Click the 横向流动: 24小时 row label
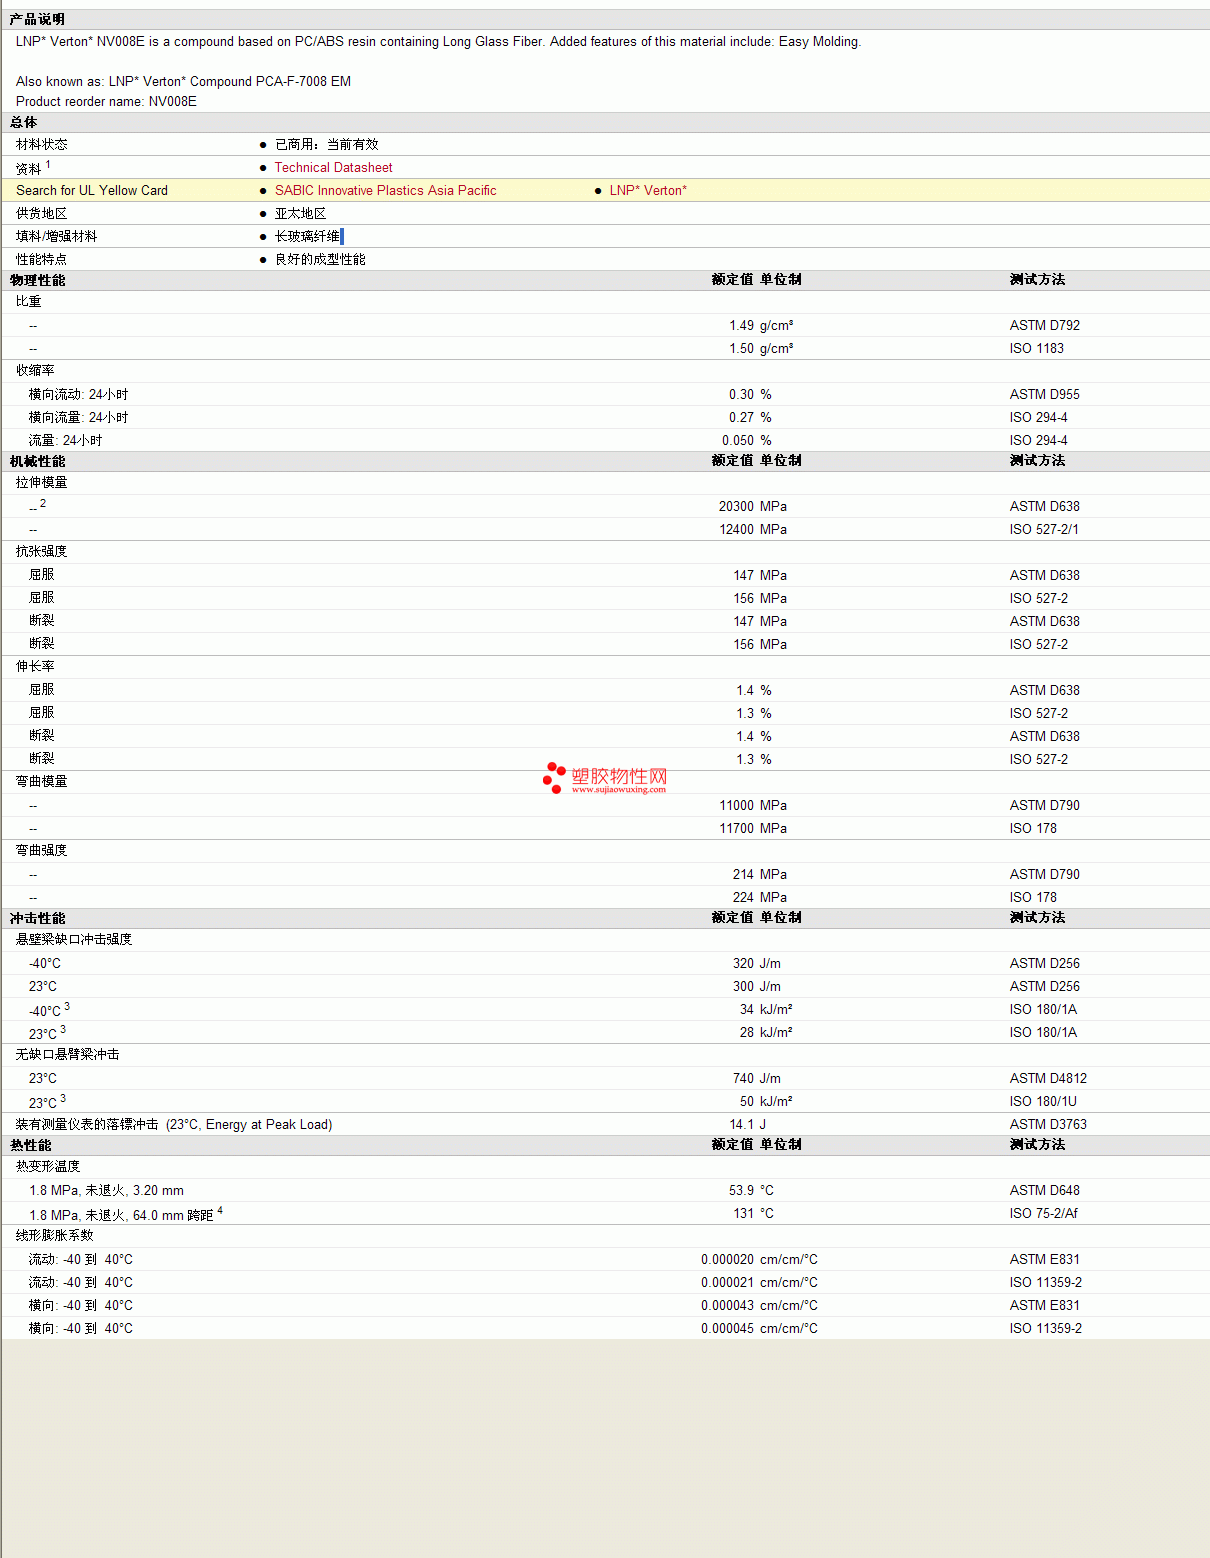This screenshot has width=1210, height=1558. (x=78, y=394)
